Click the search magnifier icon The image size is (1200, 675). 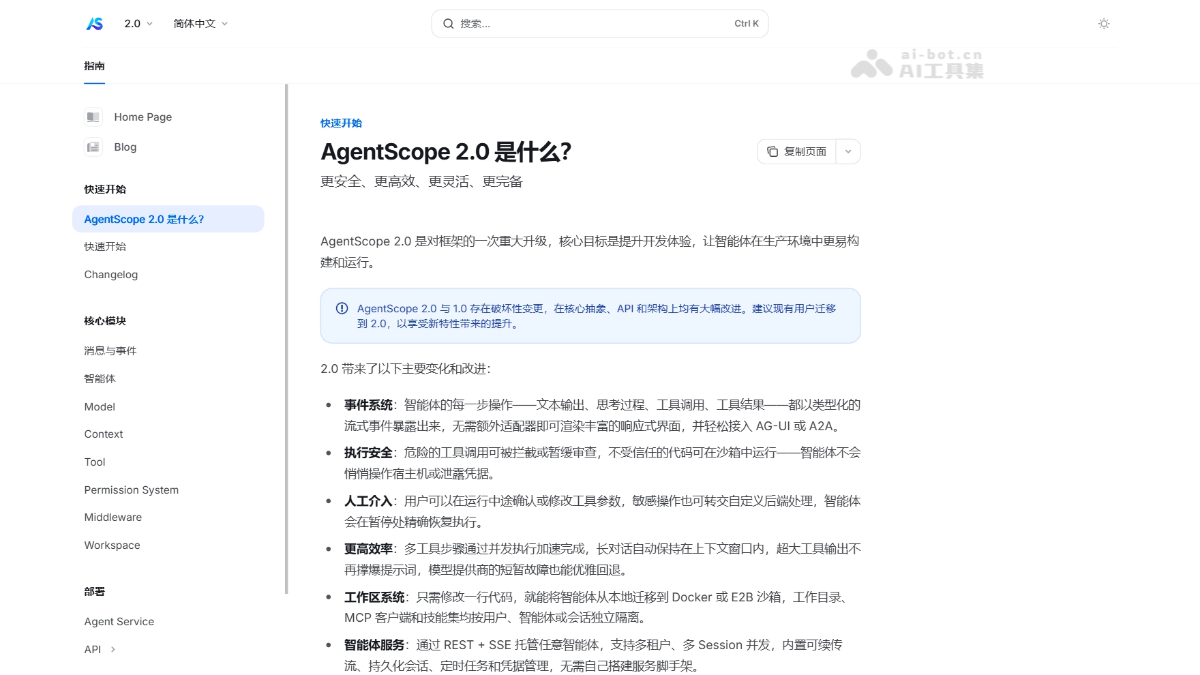(448, 23)
